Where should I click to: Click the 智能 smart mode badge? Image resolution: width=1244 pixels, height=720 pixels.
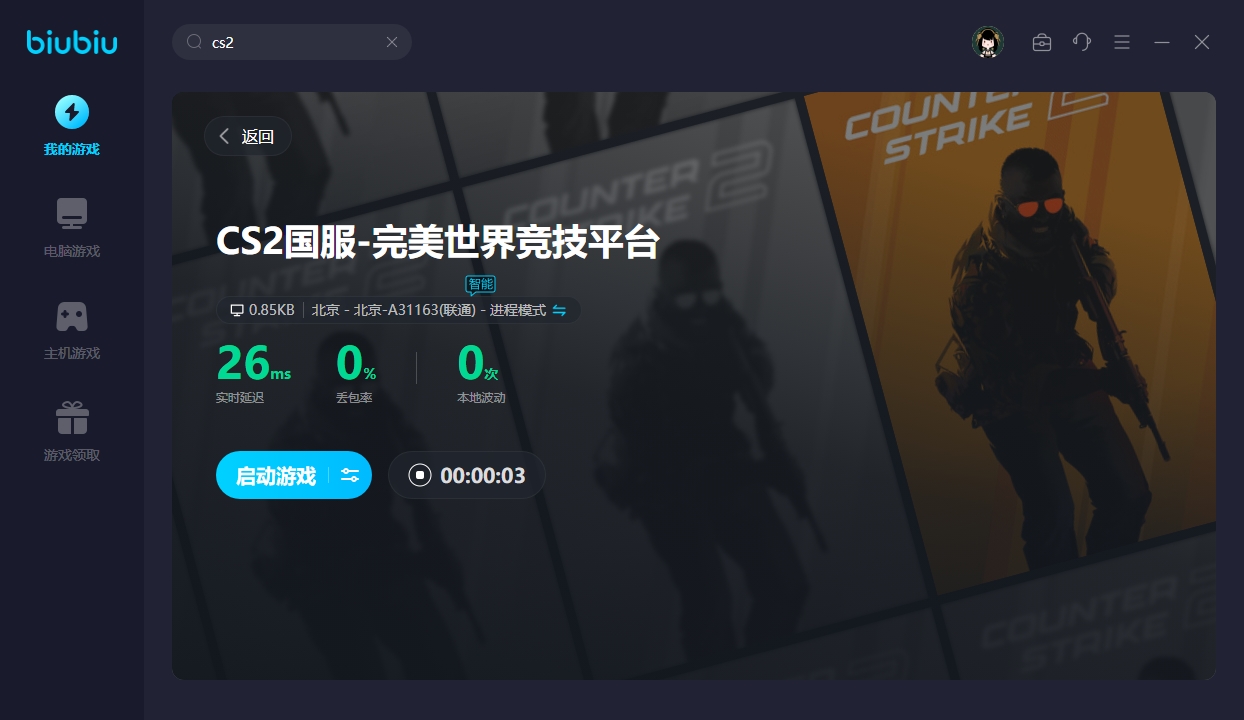coord(481,285)
